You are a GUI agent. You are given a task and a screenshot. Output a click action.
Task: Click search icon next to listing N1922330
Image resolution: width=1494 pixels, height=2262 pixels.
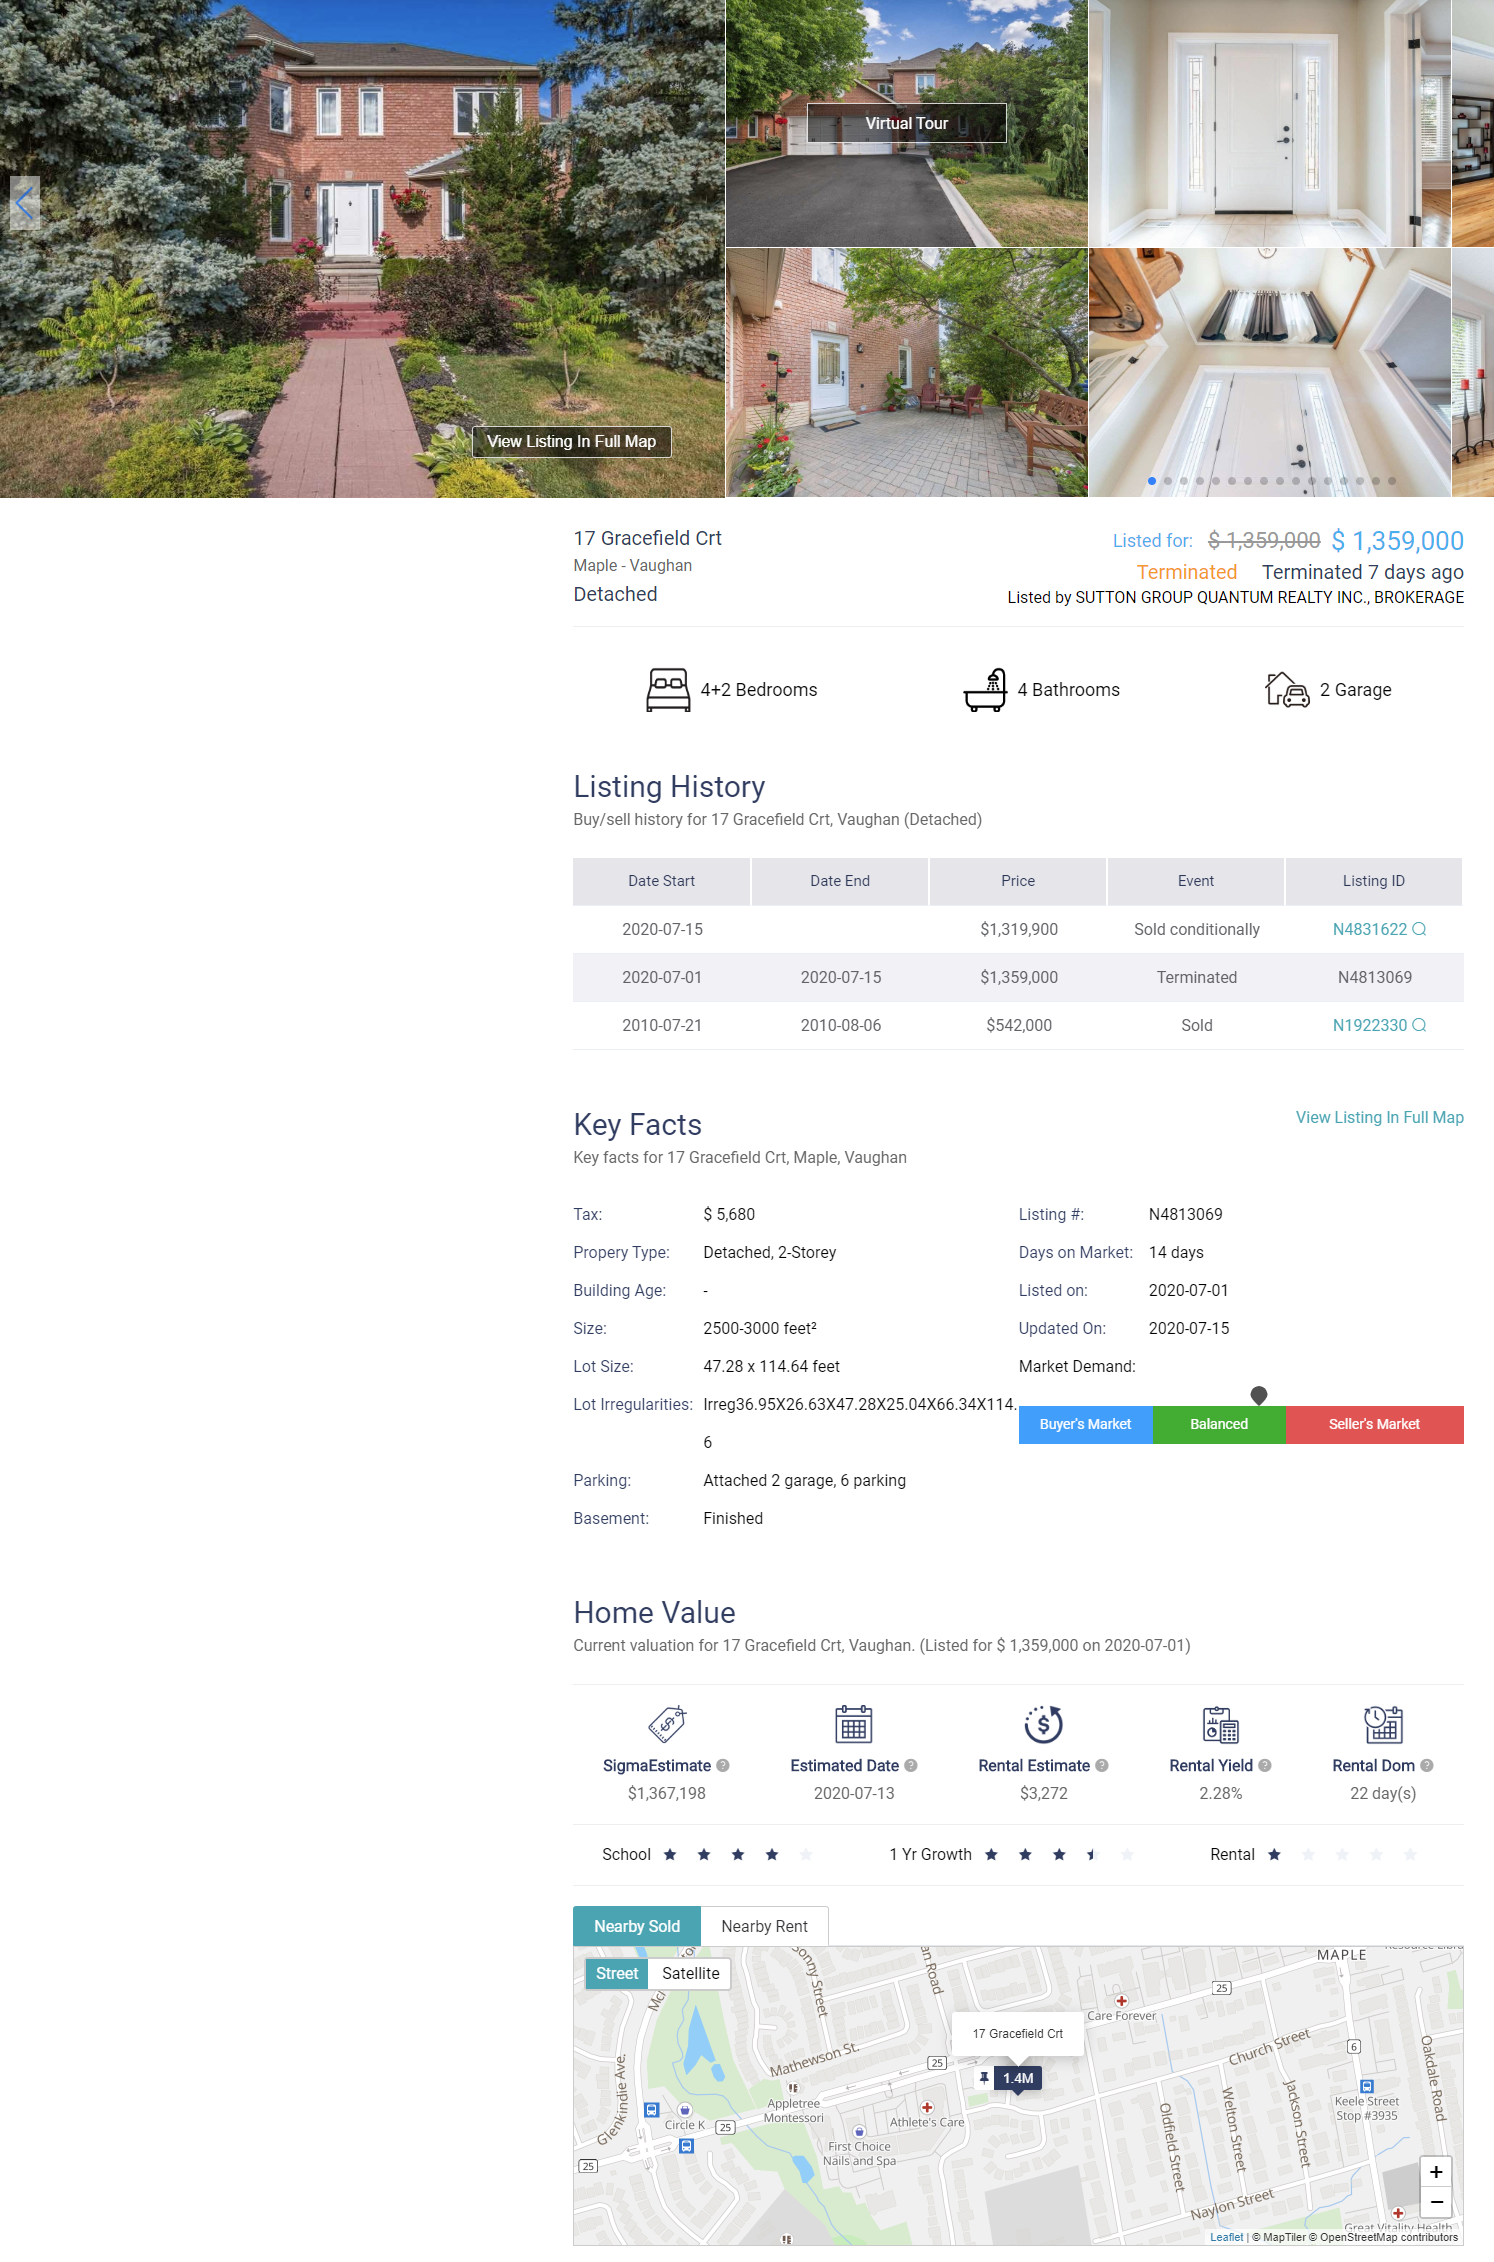[x=1419, y=1025]
